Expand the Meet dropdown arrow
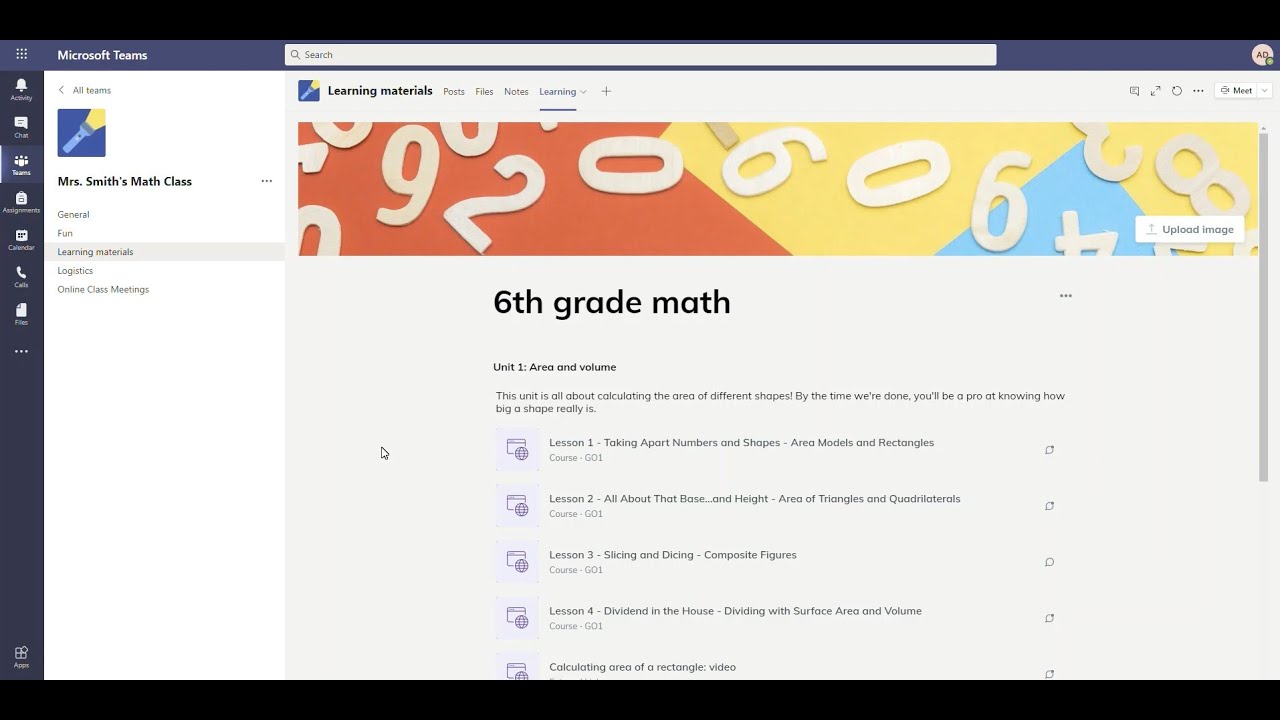The width and height of the screenshot is (1280, 720). (1264, 91)
